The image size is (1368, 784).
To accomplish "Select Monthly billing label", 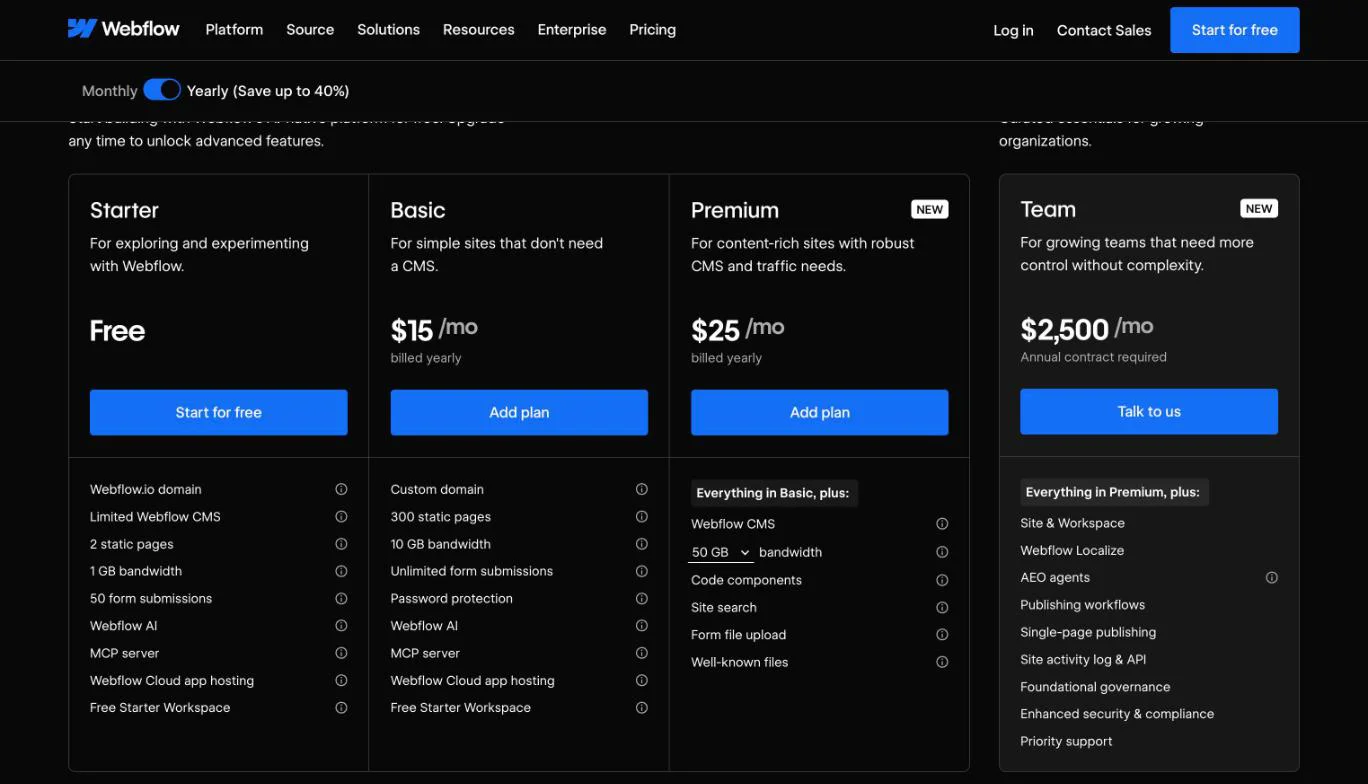I will click(109, 91).
